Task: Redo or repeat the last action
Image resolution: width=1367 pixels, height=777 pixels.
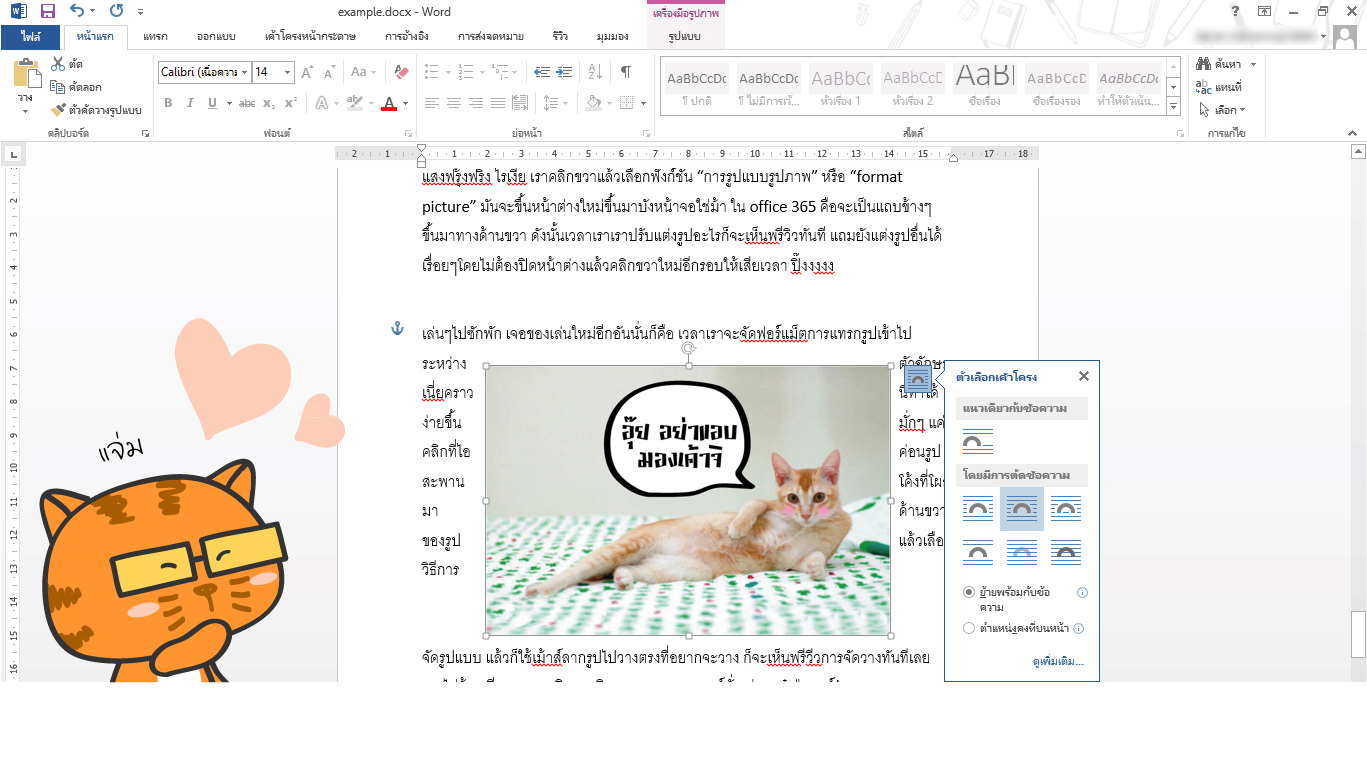Action: coord(116,12)
